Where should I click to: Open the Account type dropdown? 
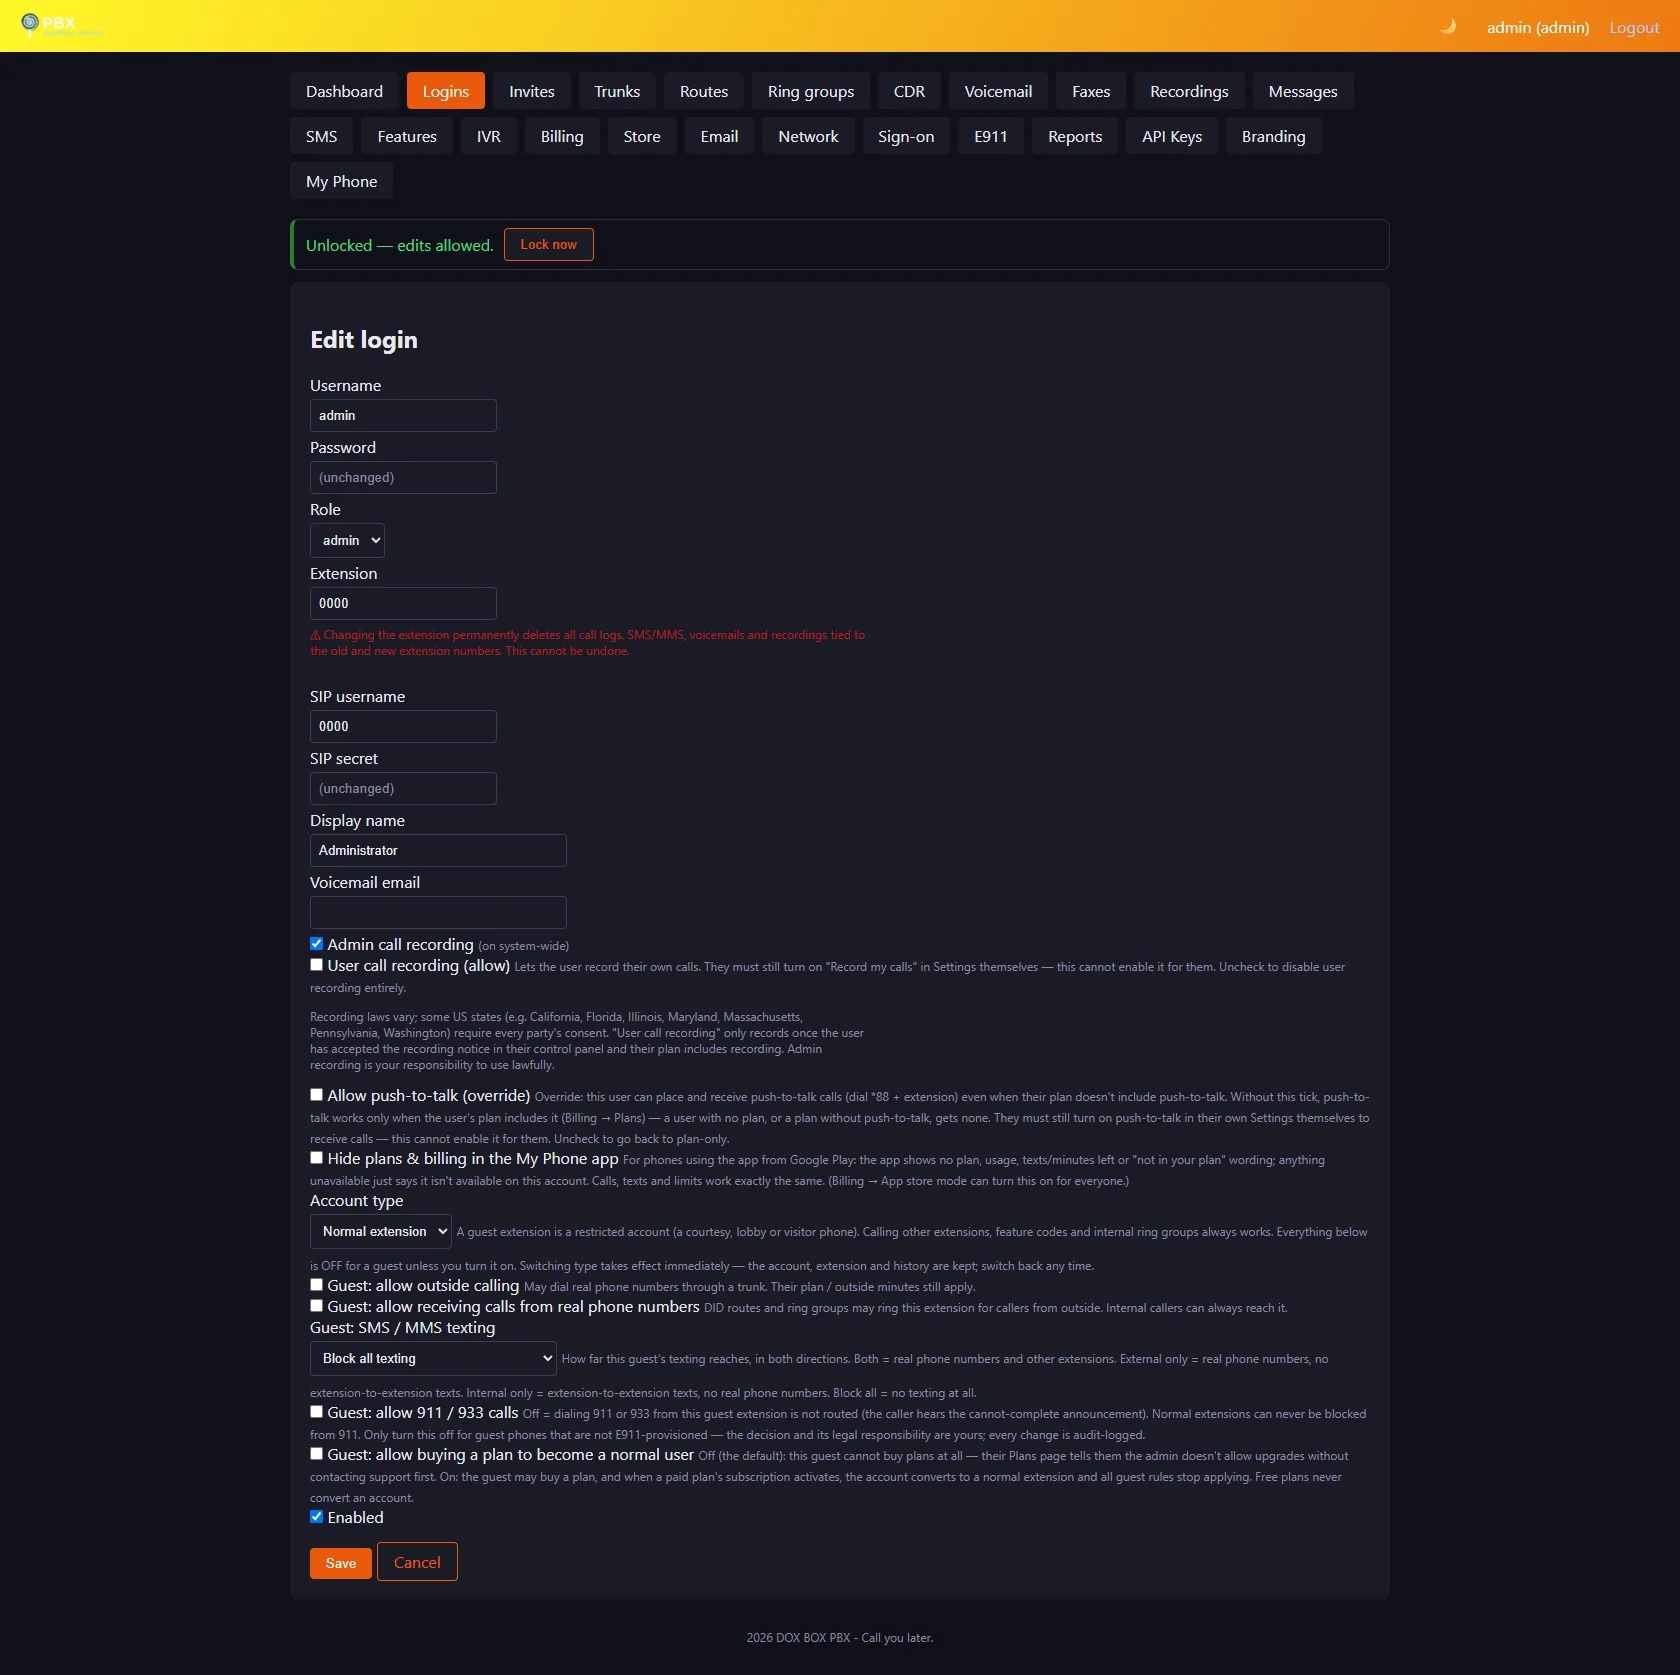coord(381,1231)
